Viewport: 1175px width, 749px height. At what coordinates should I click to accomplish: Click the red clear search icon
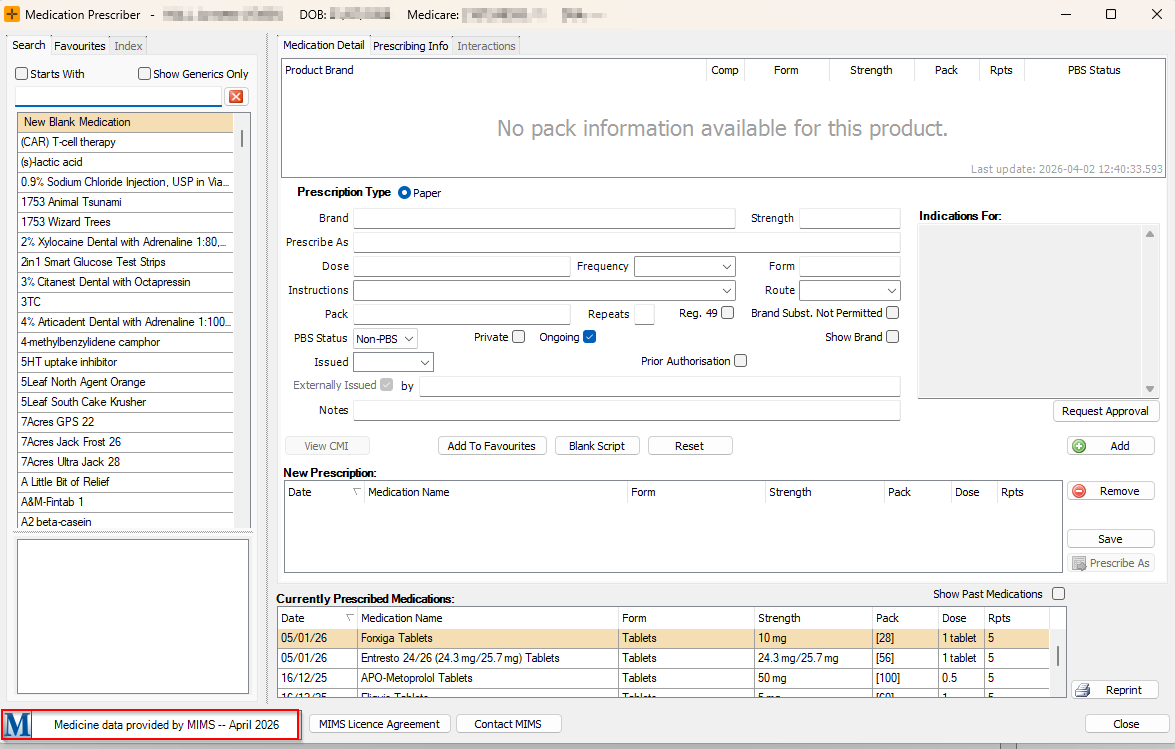pos(236,97)
